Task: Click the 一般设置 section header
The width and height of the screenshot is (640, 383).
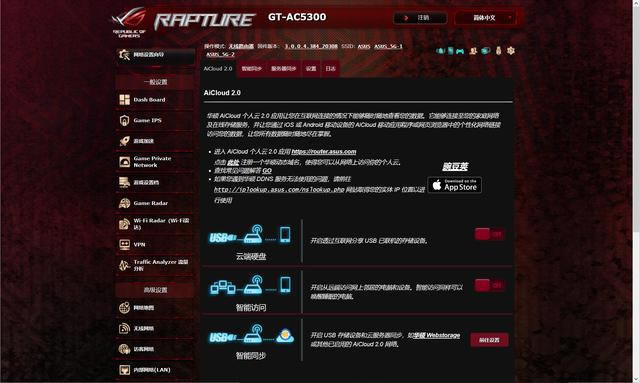Action: (155, 82)
